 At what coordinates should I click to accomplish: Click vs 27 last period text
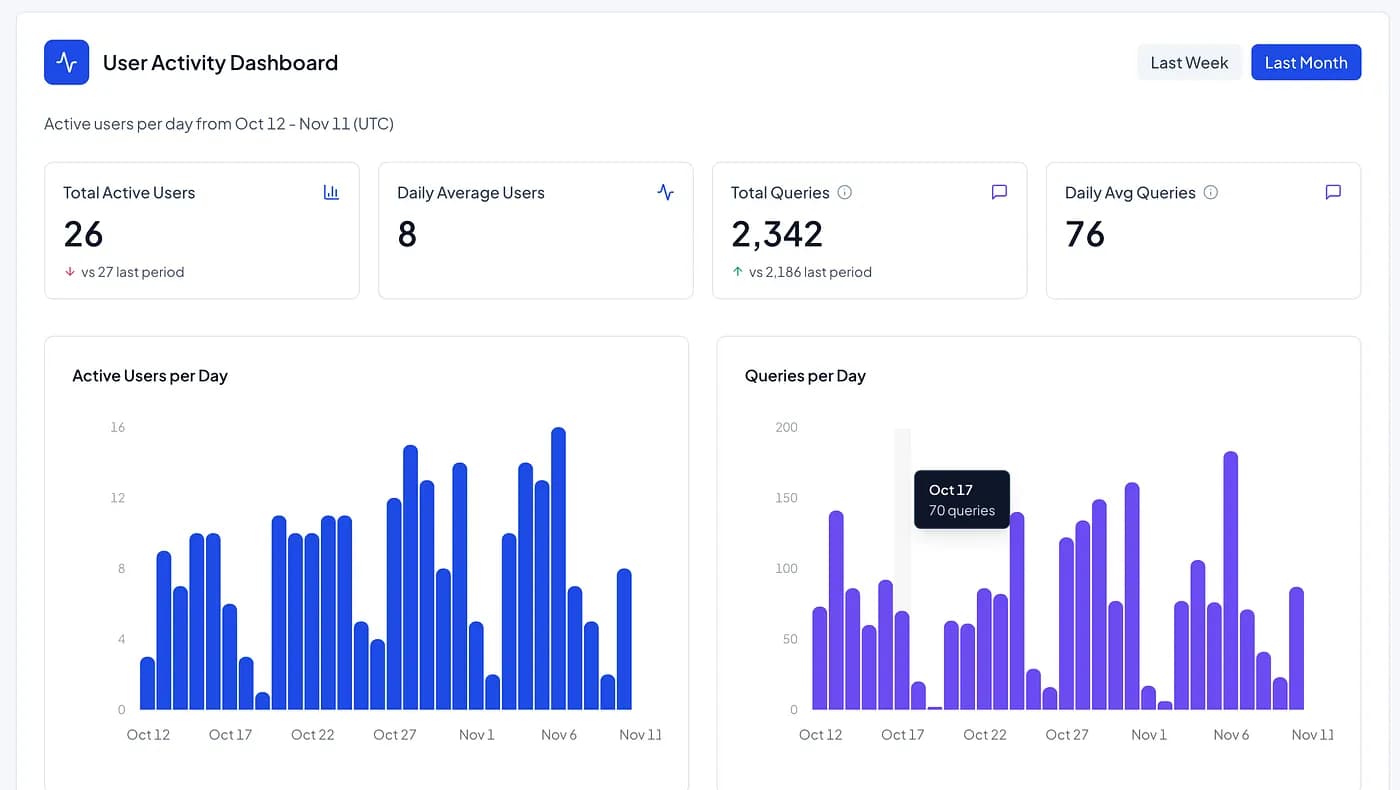pyautogui.click(x=133, y=272)
